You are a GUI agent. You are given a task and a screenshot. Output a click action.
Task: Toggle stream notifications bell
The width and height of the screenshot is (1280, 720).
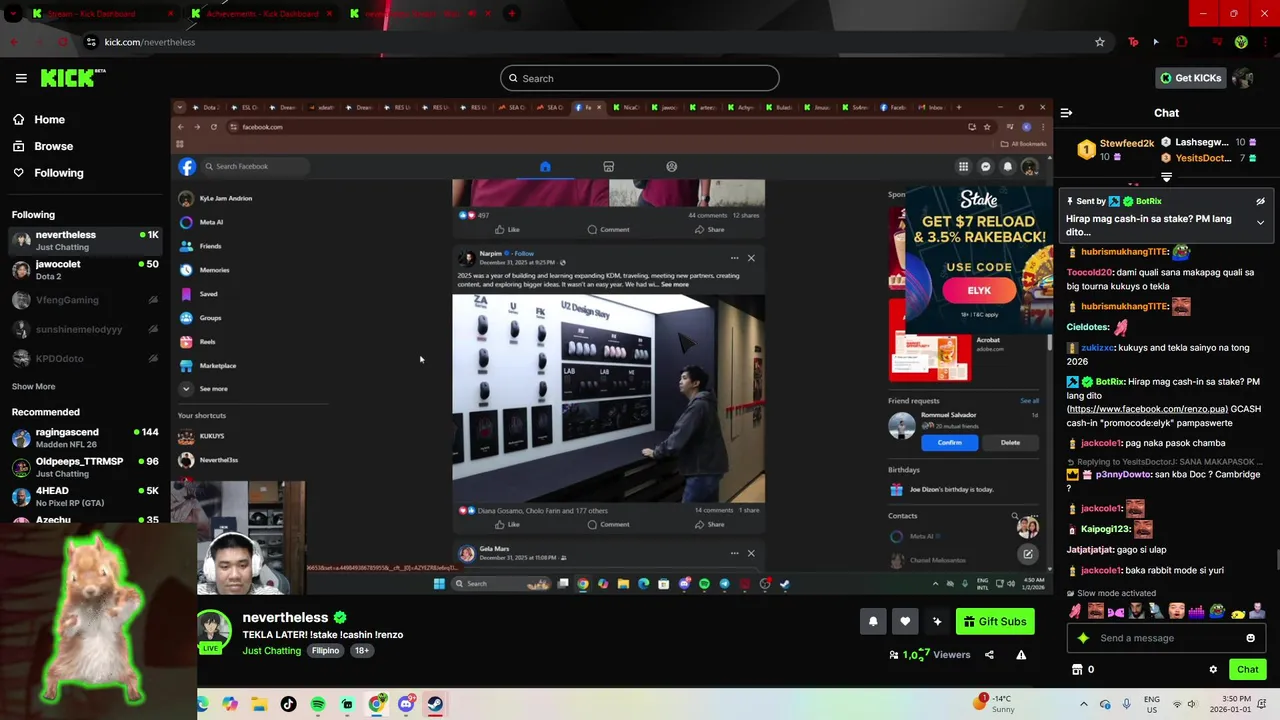[873, 621]
